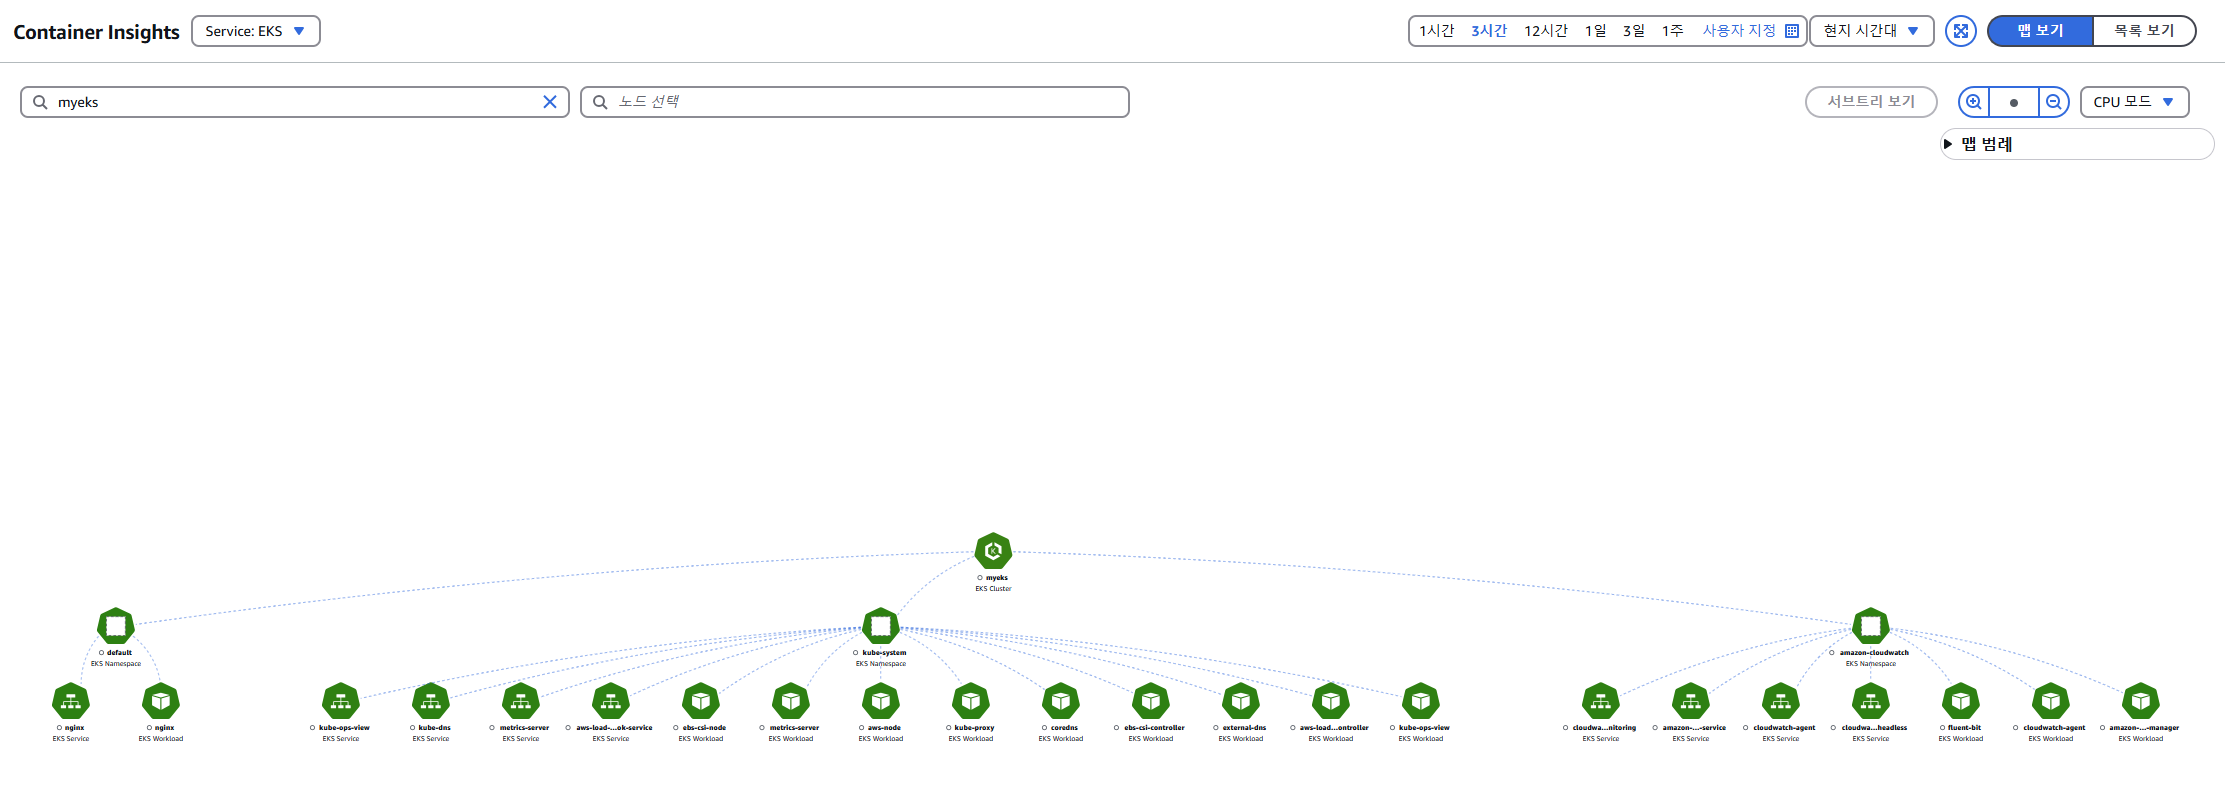The width and height of the screenshot is (2225, 811).
Task: Select the external-dns workload icon
Action: pyautogui.click(x=1241, y=701)
